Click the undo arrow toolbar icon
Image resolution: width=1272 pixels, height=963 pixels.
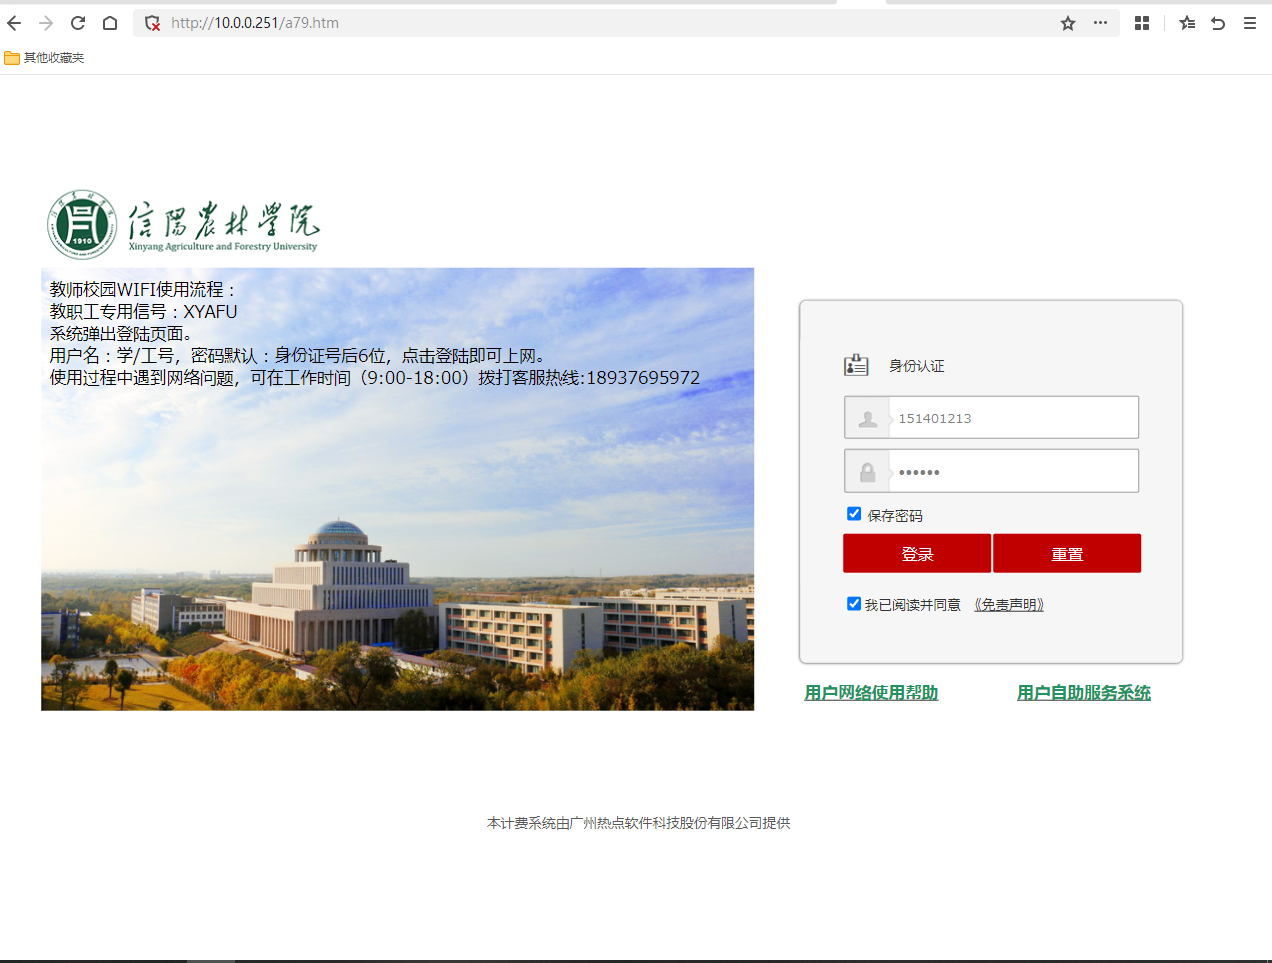click(x=1218, y=23)
